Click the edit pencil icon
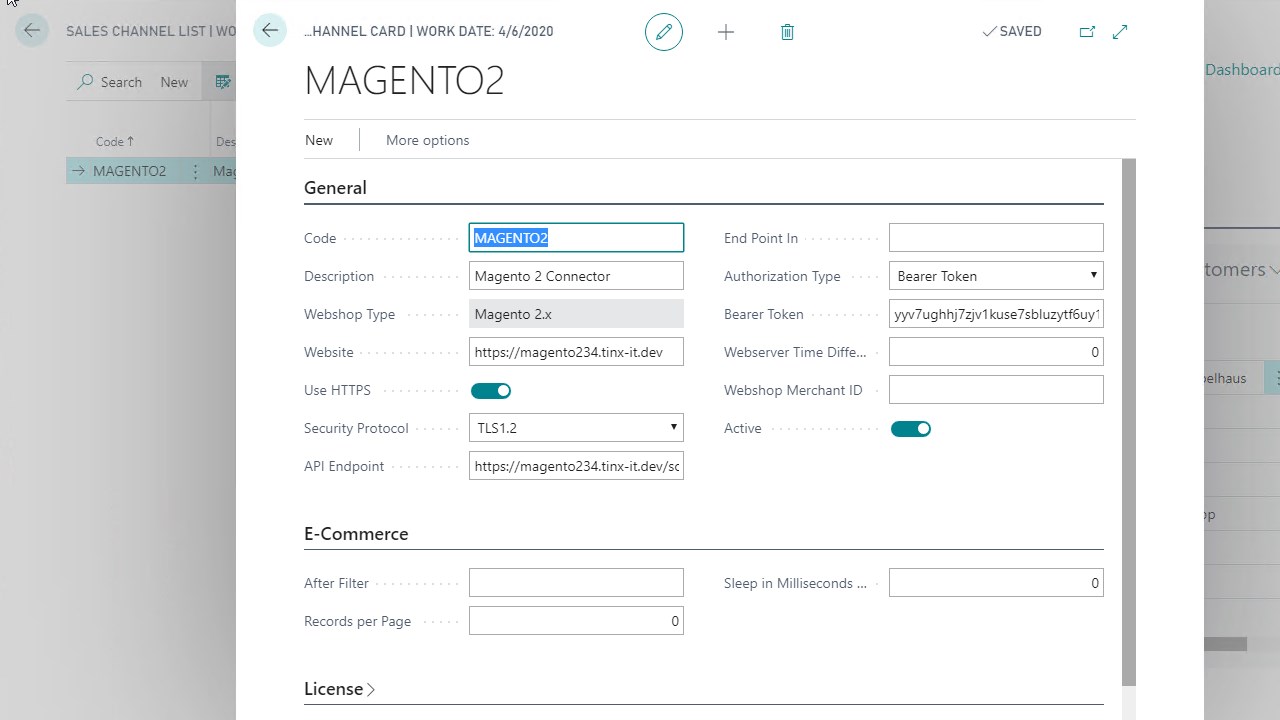This screenshot has height=720, width=1280. 664,32
